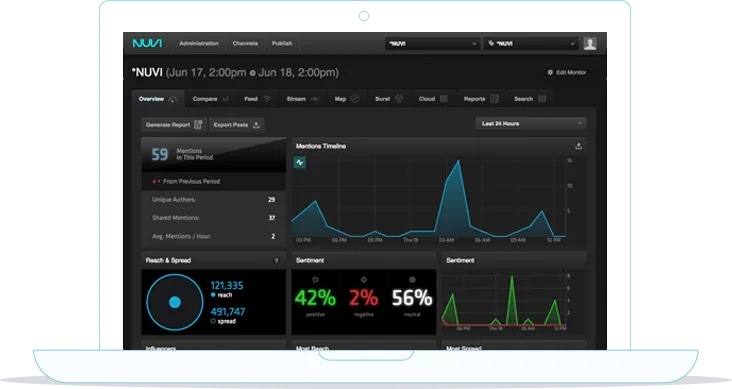Click the 03 PM label on Mentions Timeline

(303, 240)
